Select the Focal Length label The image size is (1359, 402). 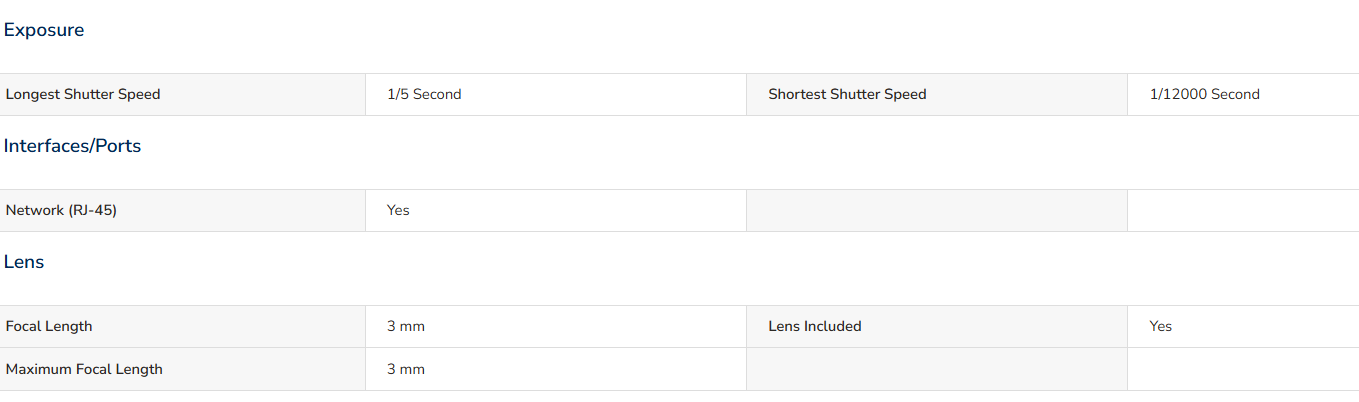click(49, 326)
